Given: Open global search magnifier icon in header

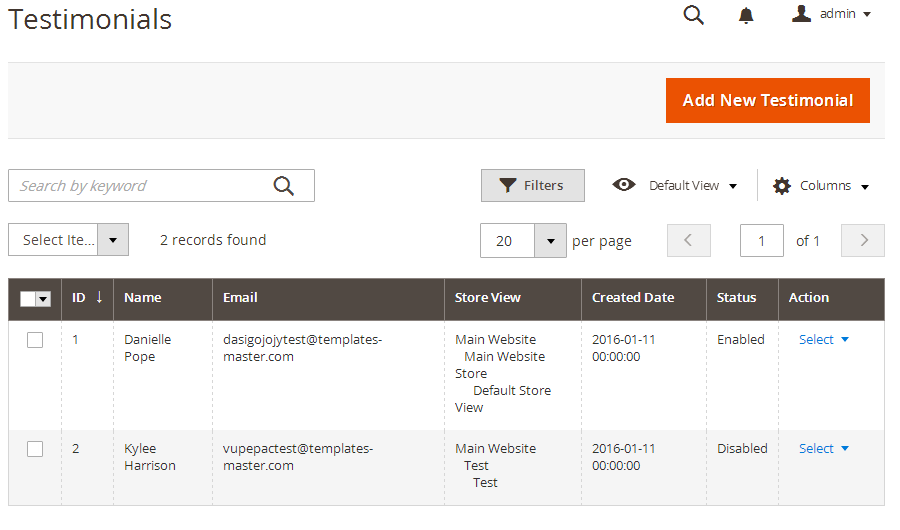Looking at the screenshot, I should (x=693, y=15).
